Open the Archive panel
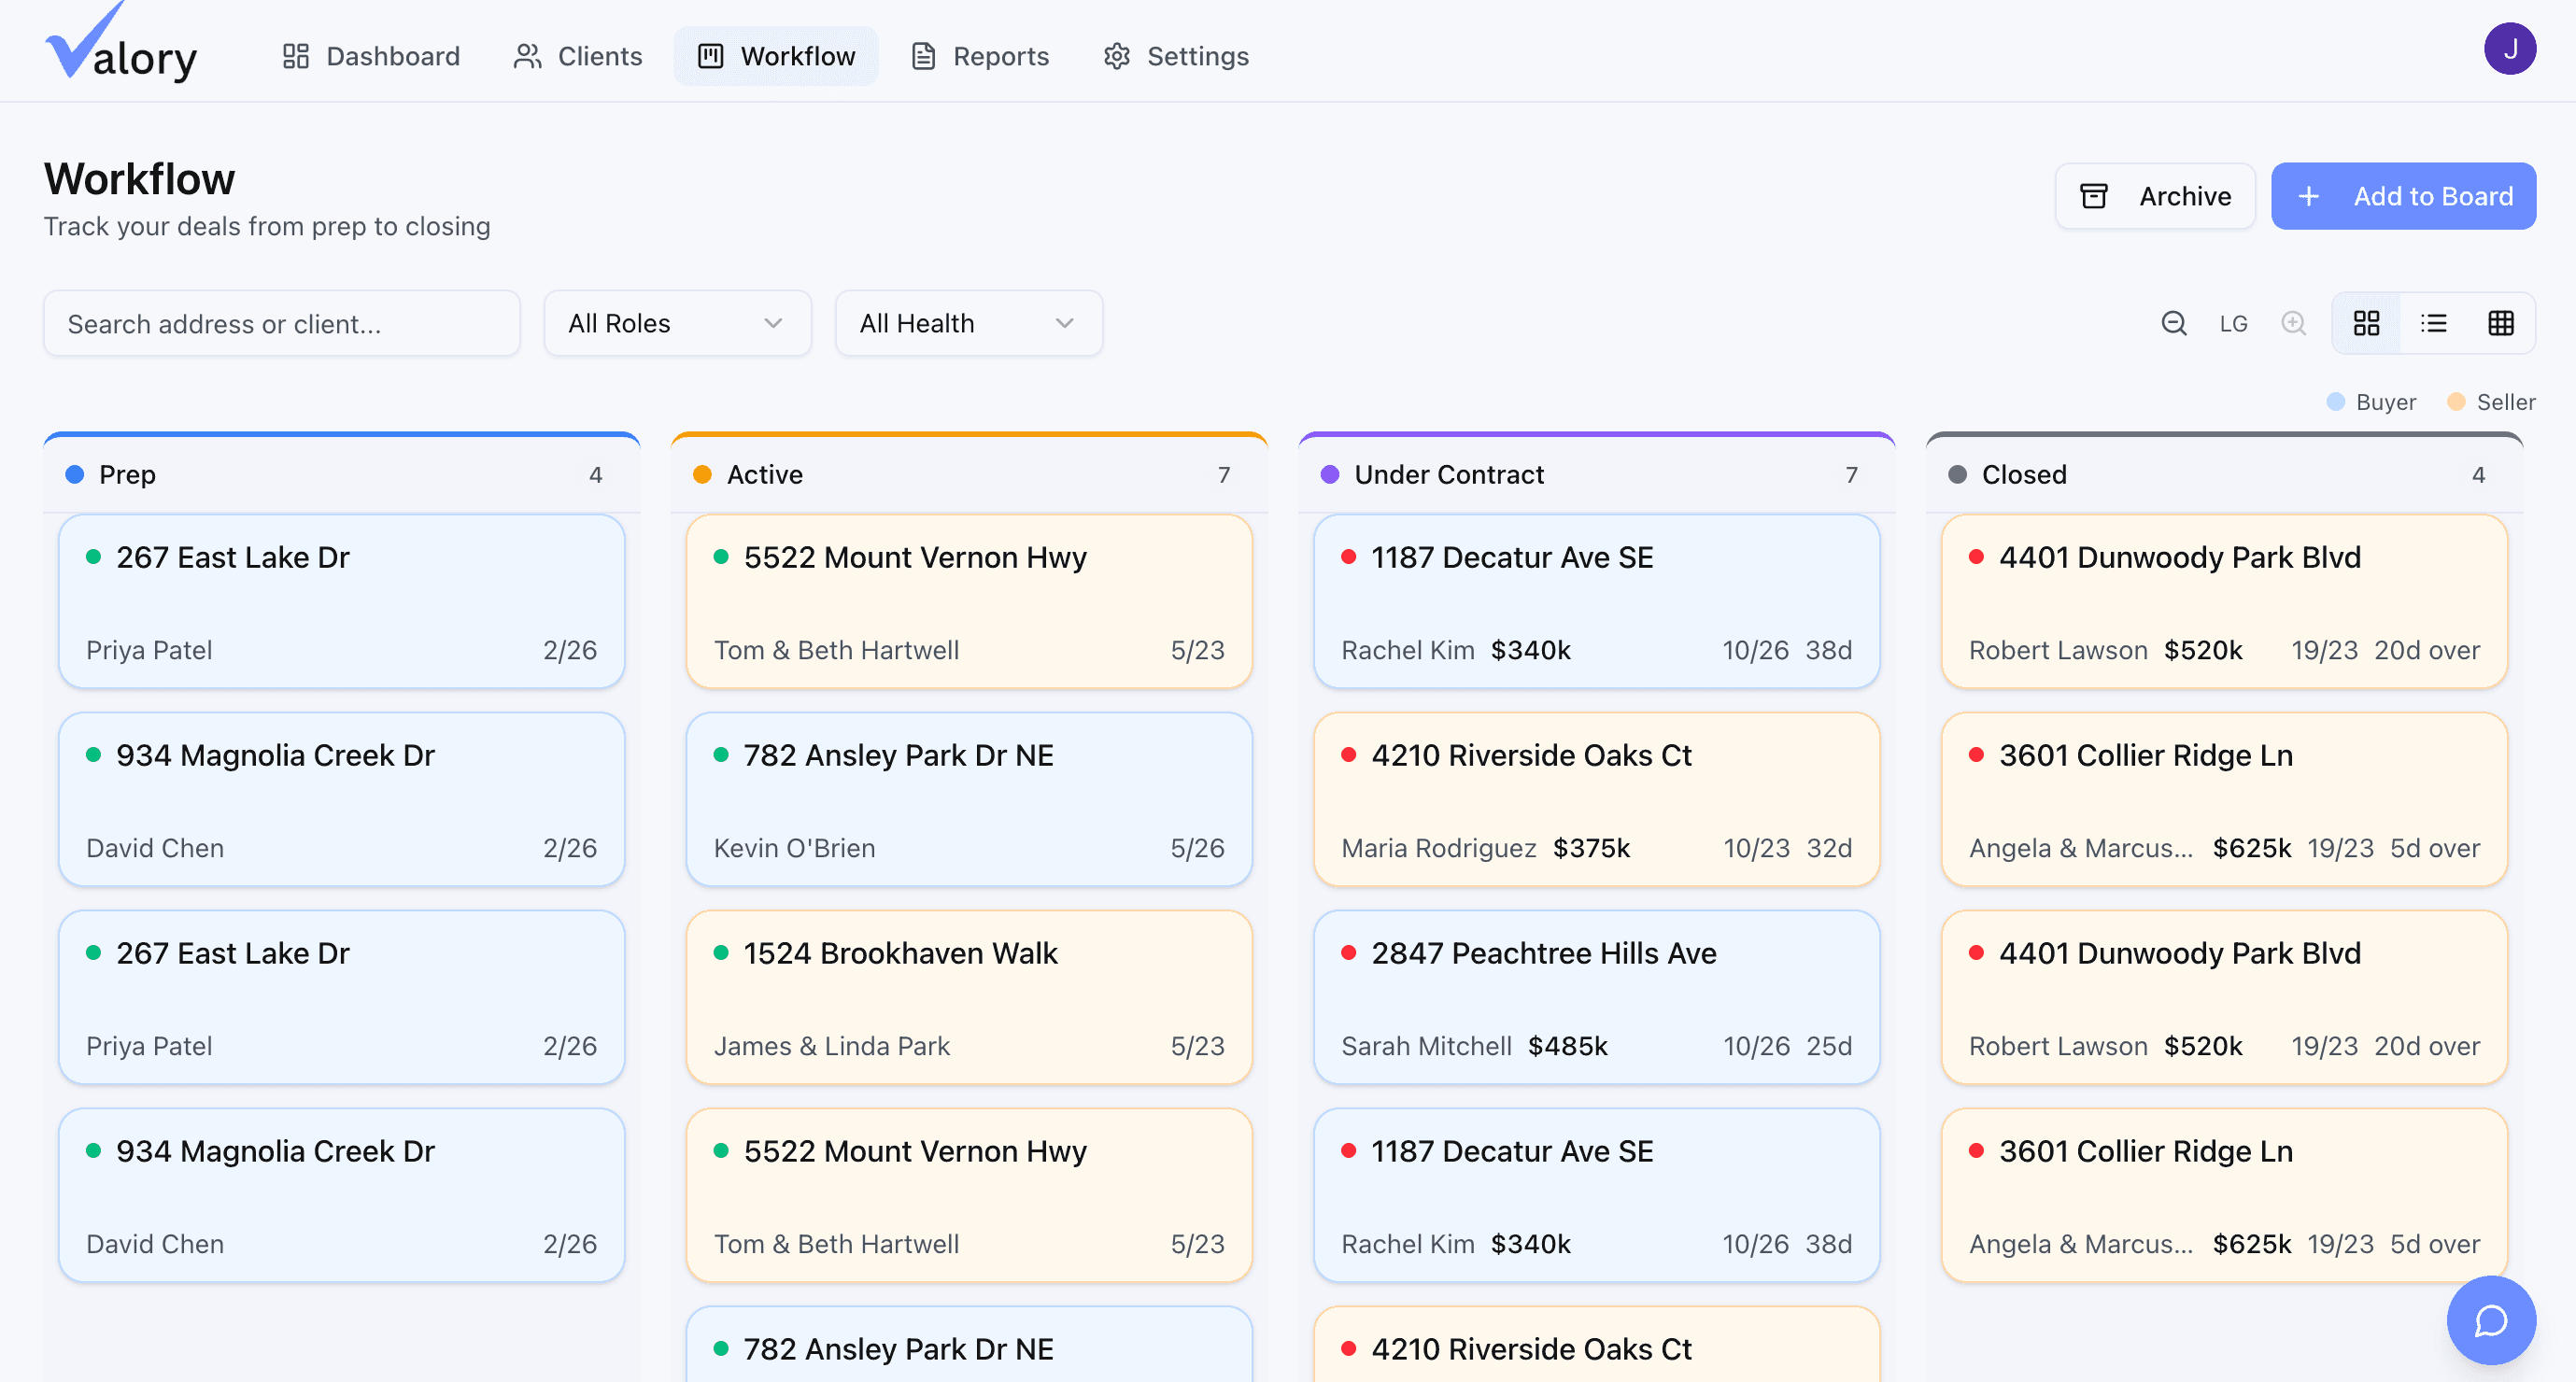The width and height of the screenshot is (2576, 1382). pyautogui.click(x=2156, y=196)
